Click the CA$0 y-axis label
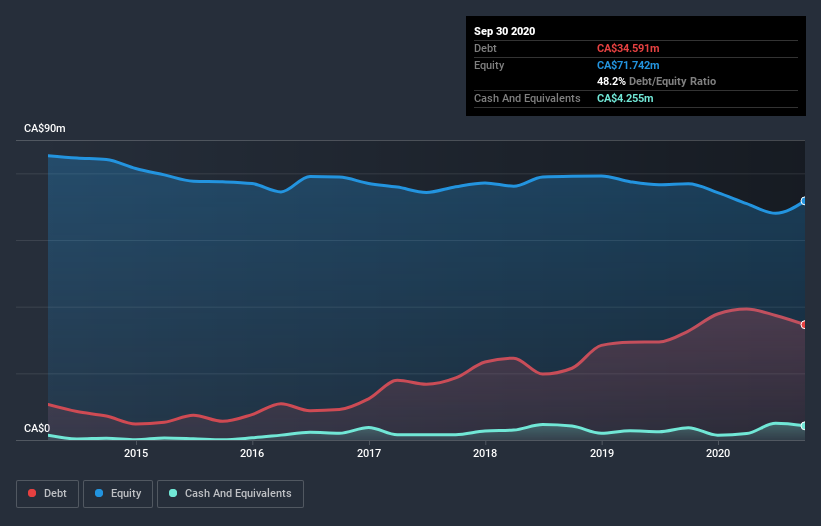The image size is (821, 526). coord(37,429)
